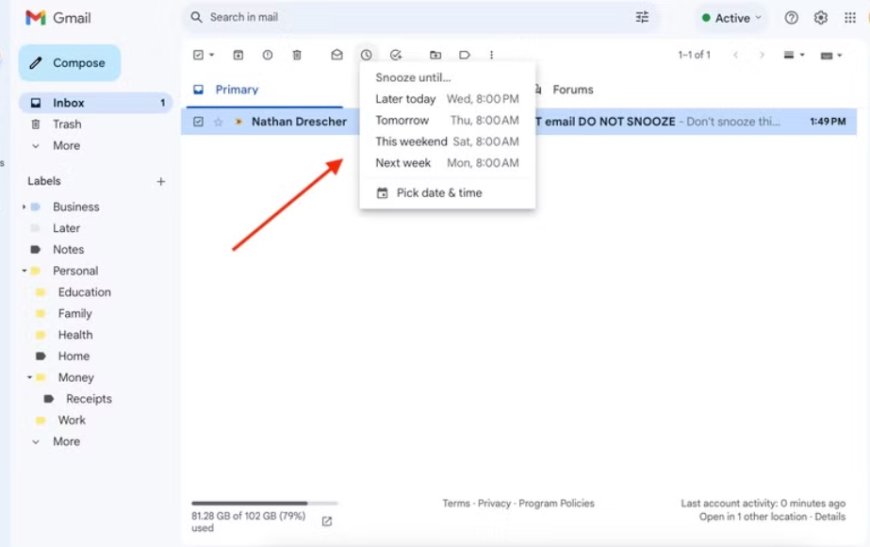Toggle the select-all checkbox in the toolbar
The width and height of the screenshot is (870, 547).
pos(198,55)
